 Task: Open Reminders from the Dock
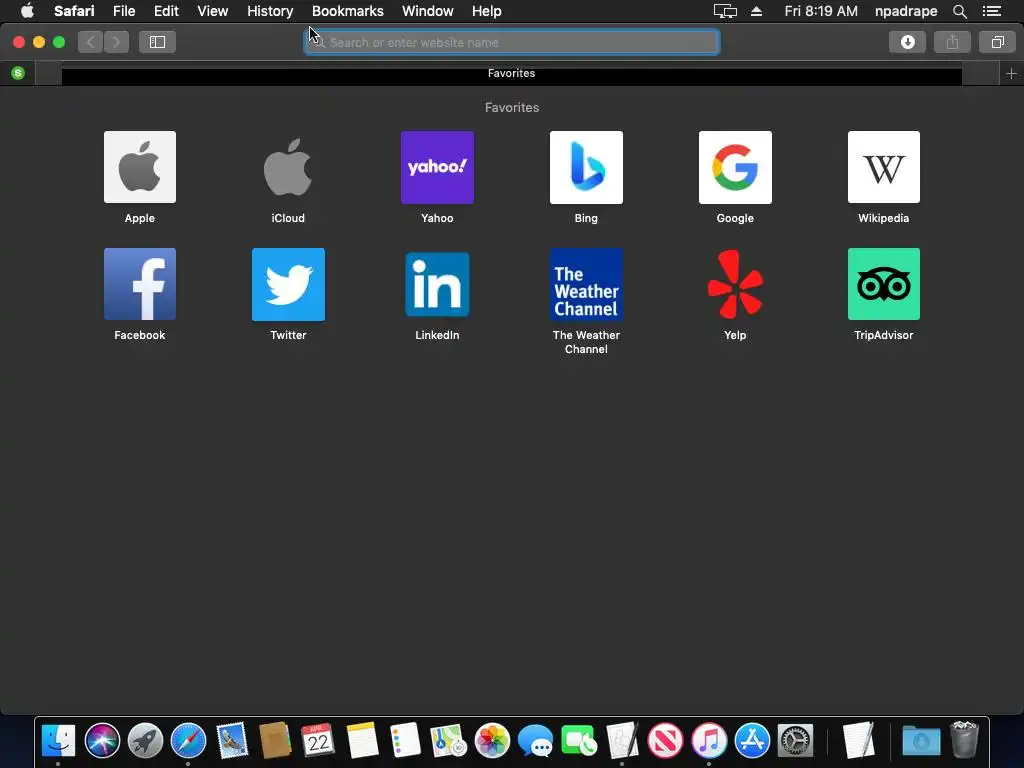405,741
